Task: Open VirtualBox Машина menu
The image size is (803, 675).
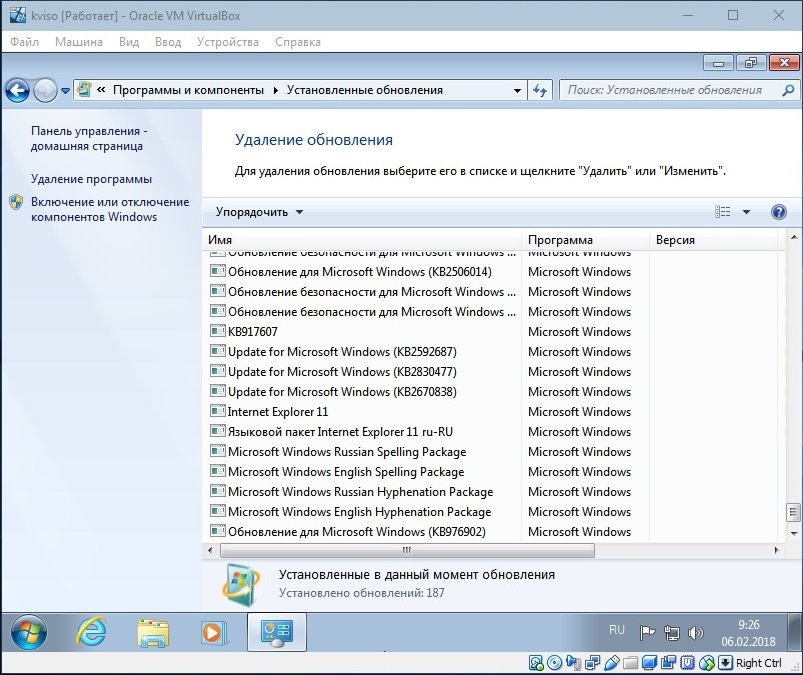Action: [78, 42]
